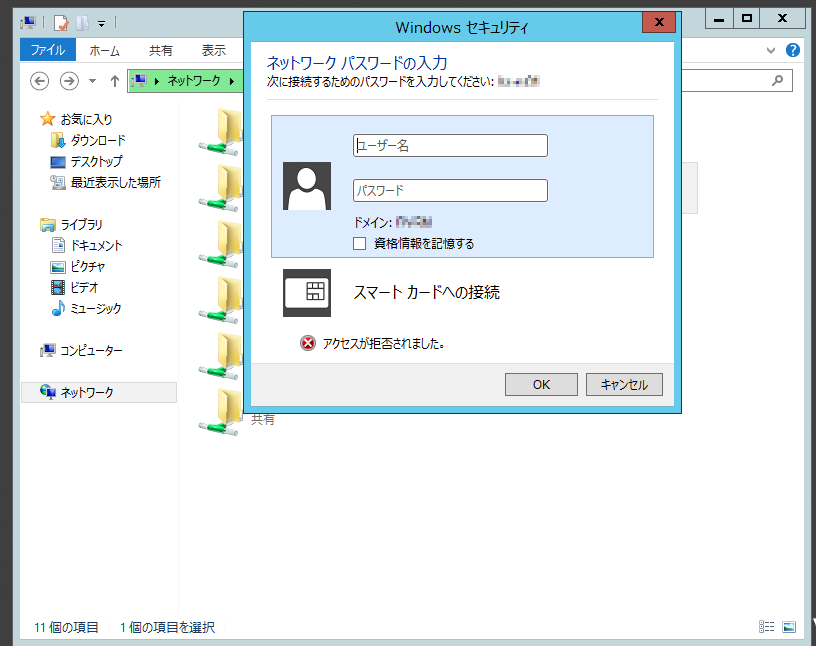
Task: Click the smart card icon
Action: pyautogui.click(x=307, y=293)
